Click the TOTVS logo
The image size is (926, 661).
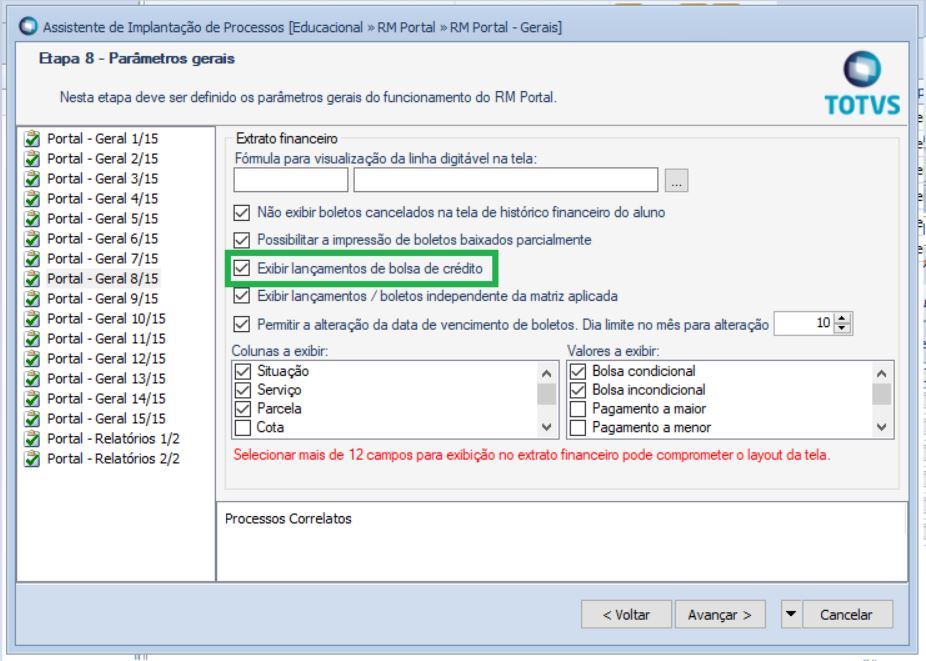click(862, 83)
